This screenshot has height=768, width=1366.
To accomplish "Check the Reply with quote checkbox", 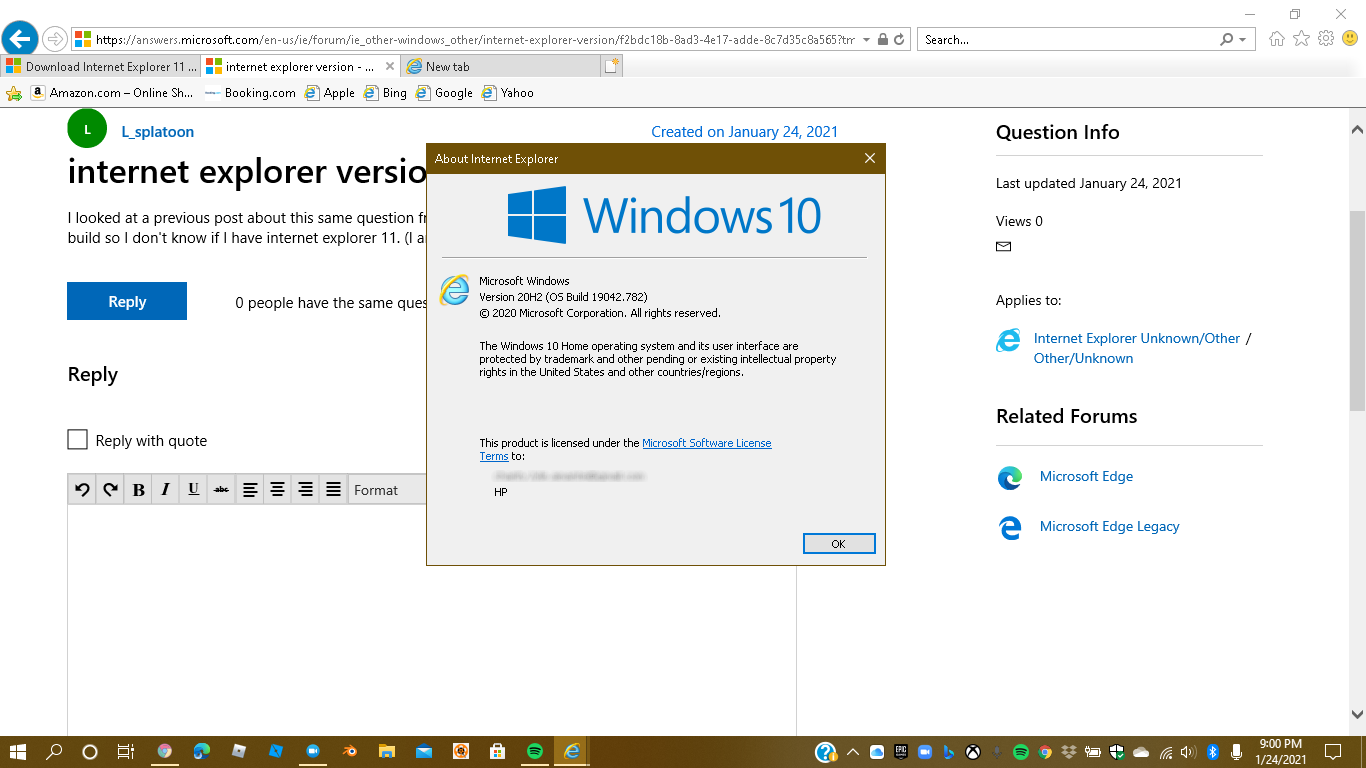I will (x=77, y=440).
